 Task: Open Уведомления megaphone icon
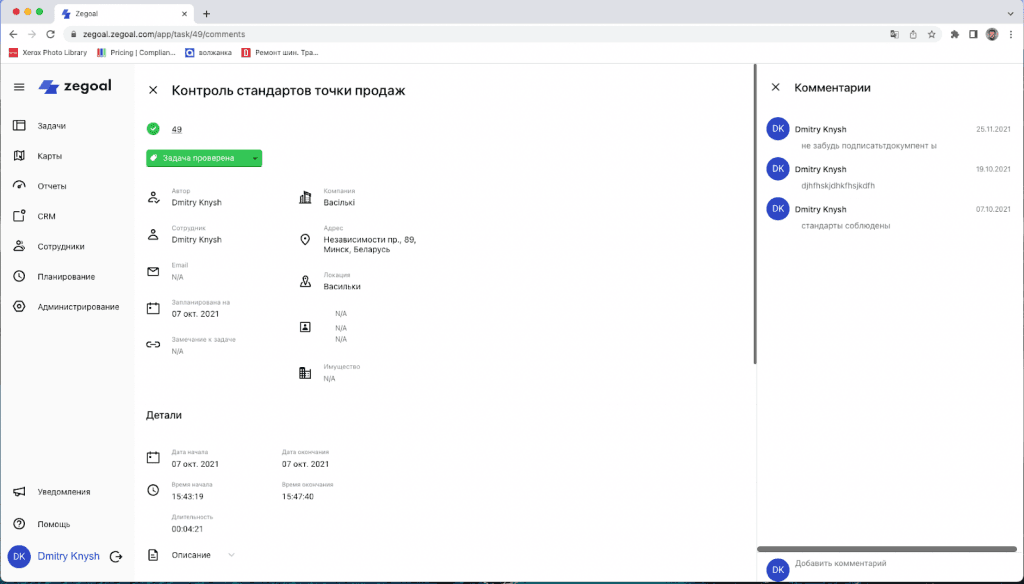19,492
